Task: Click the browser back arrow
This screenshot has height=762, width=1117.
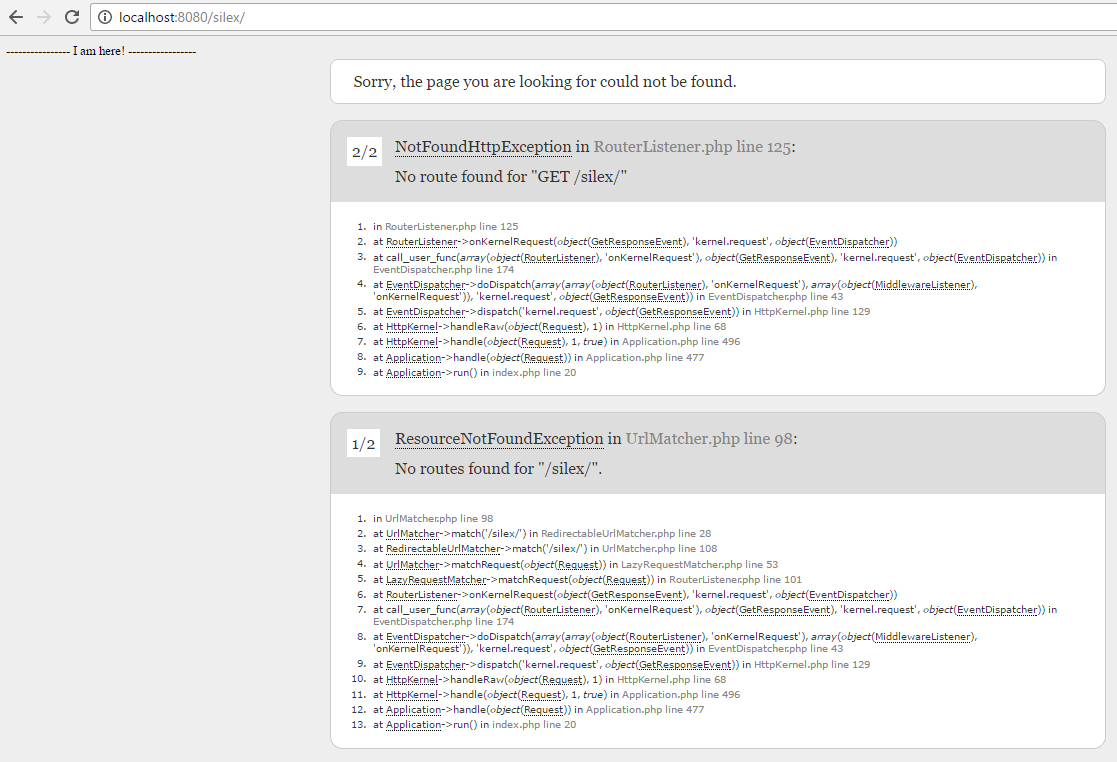Action: click(16, 17)
